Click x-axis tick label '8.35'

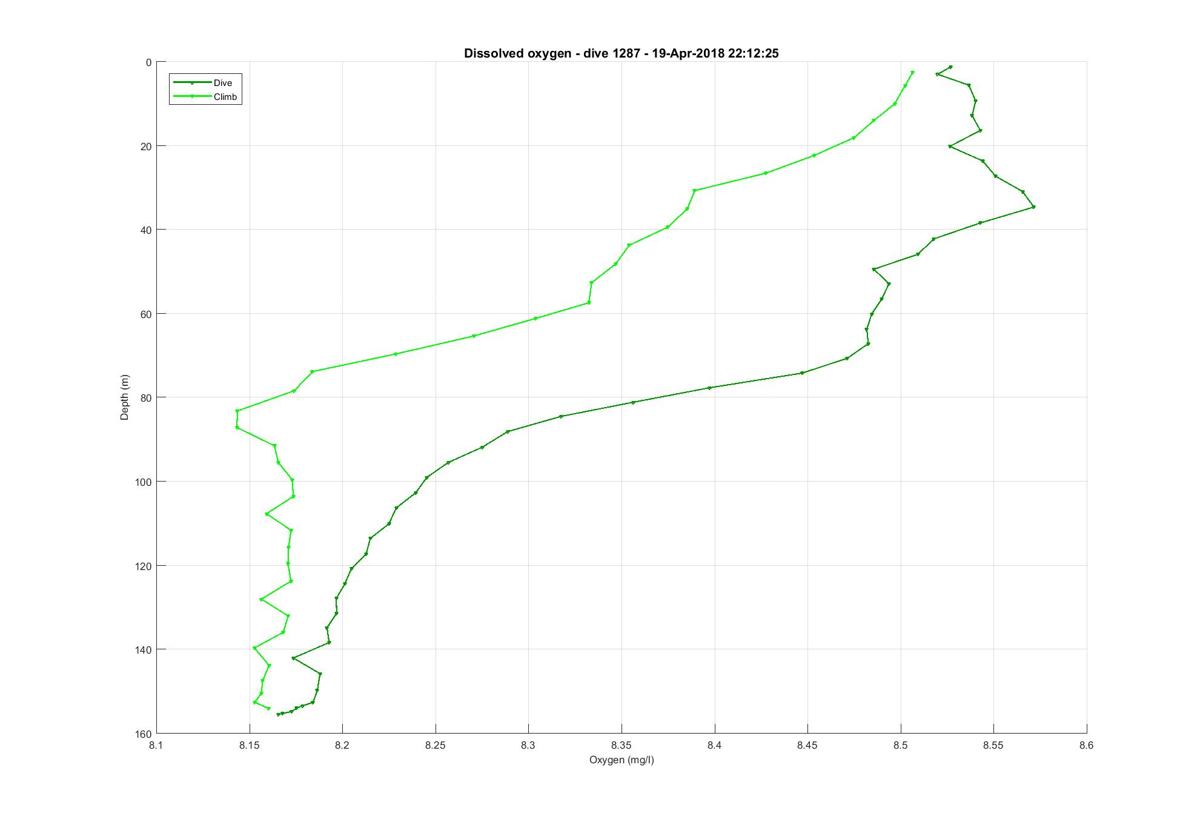pyautogui.click(x=621, y=745)
